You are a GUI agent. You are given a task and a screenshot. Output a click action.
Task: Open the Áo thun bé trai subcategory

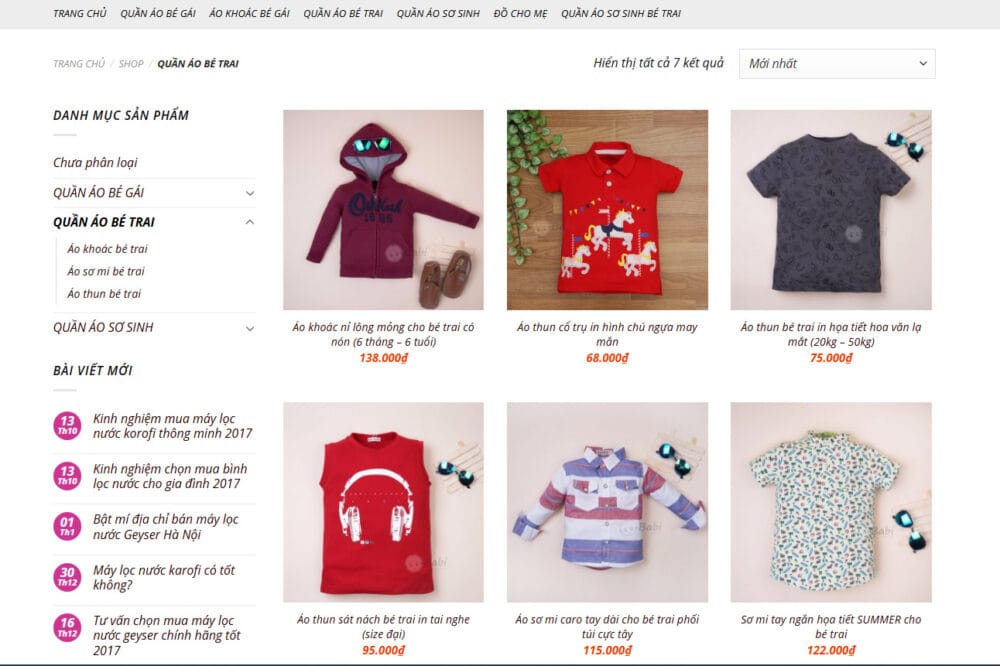point(104,293)
